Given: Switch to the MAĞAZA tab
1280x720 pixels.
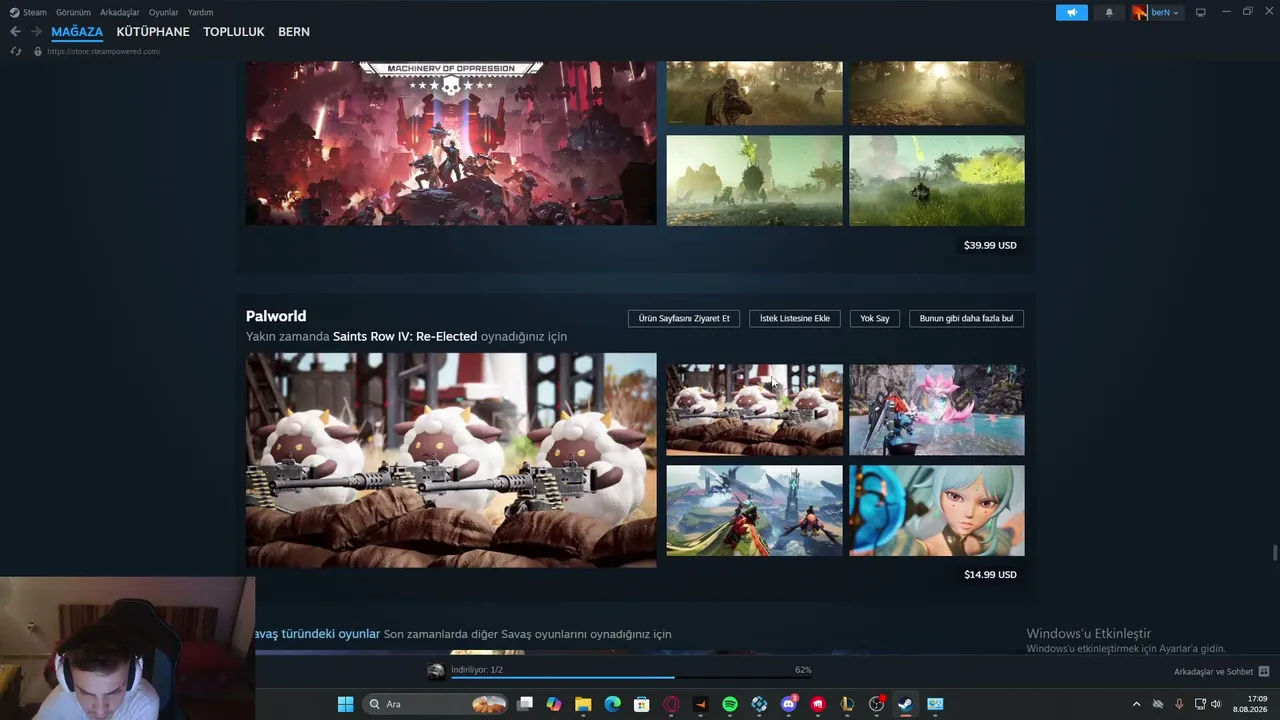Looking at the screenshot, I should (77, 32).
